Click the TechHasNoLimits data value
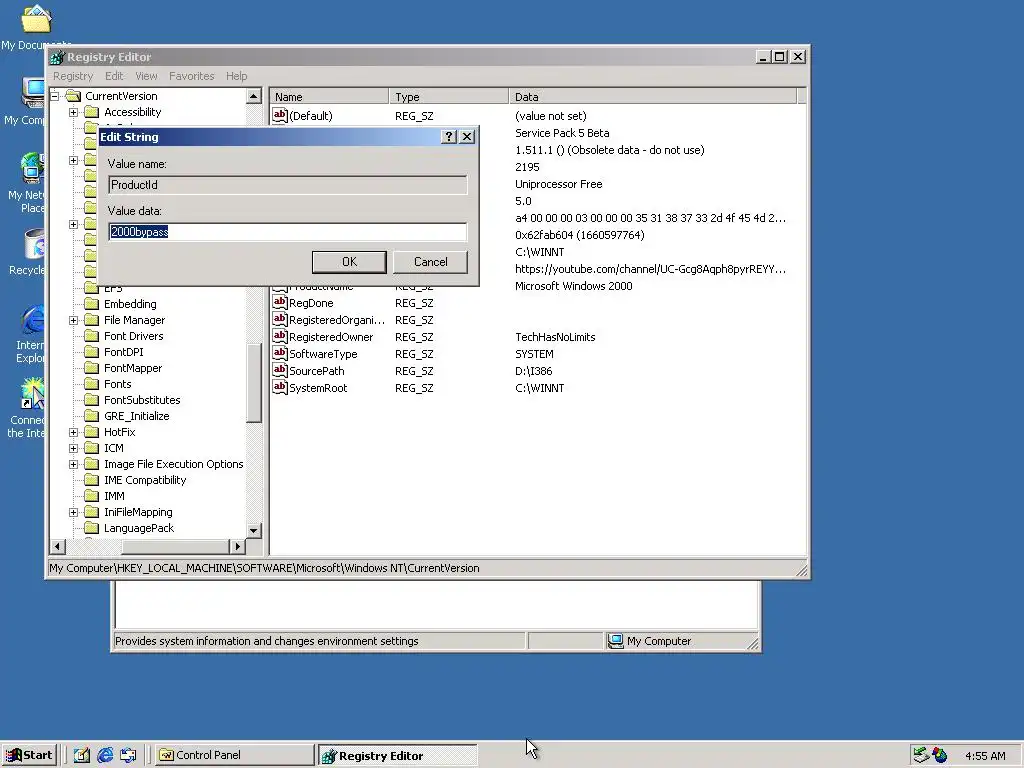 (x=555, y=337)
